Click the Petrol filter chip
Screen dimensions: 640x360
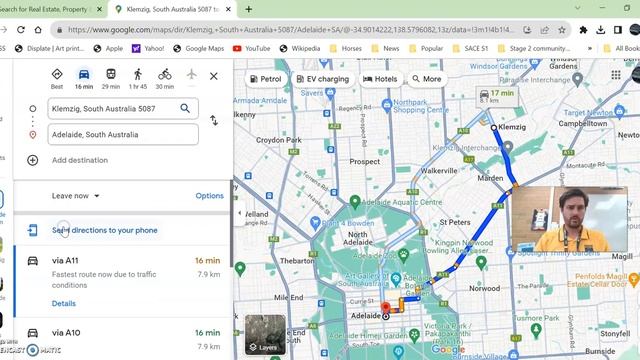click(265, 79)
